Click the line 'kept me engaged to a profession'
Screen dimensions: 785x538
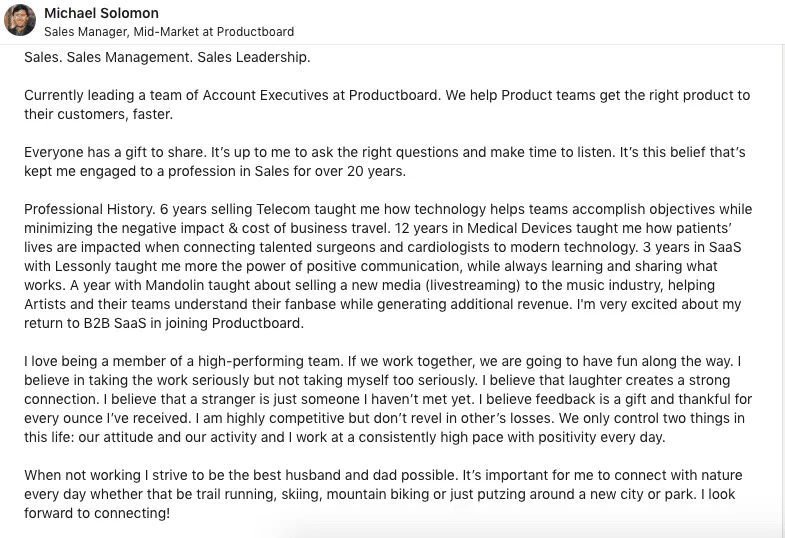click(215, 171)
